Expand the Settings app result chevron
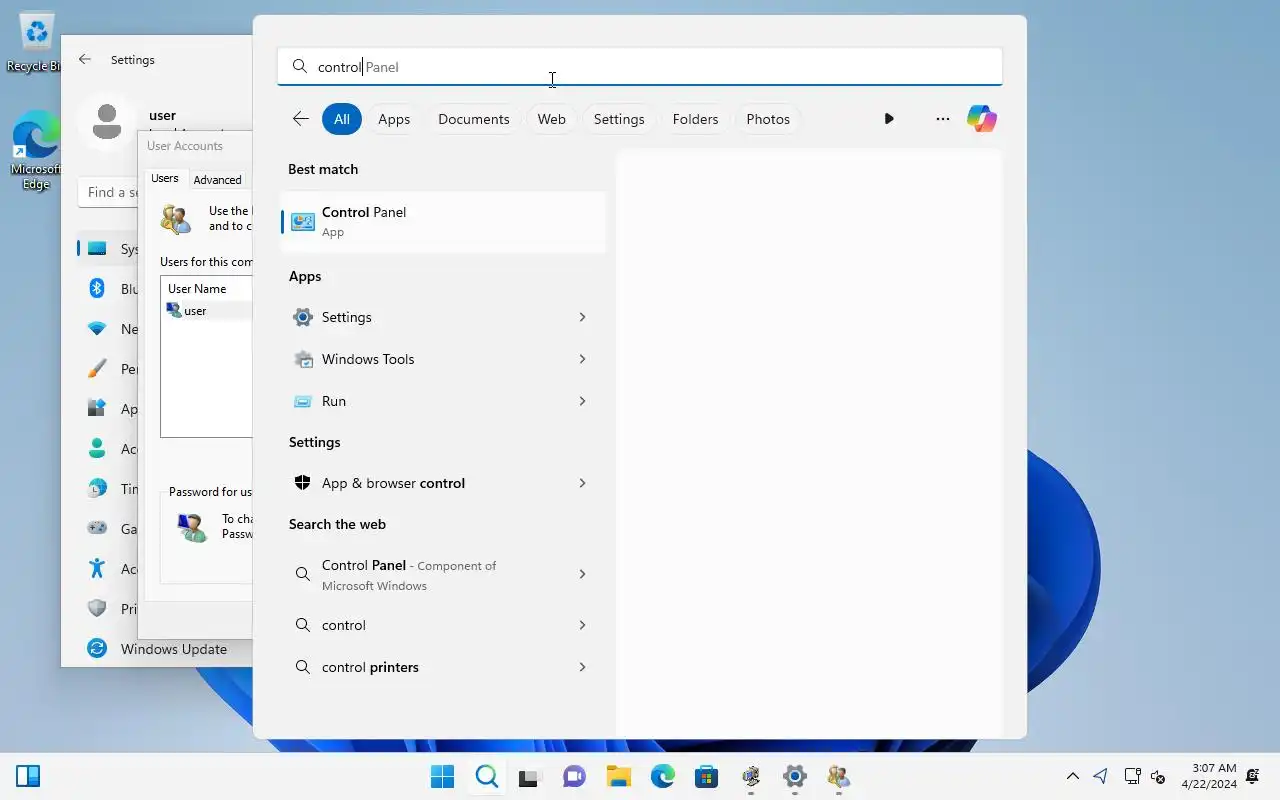 point(582,317)
